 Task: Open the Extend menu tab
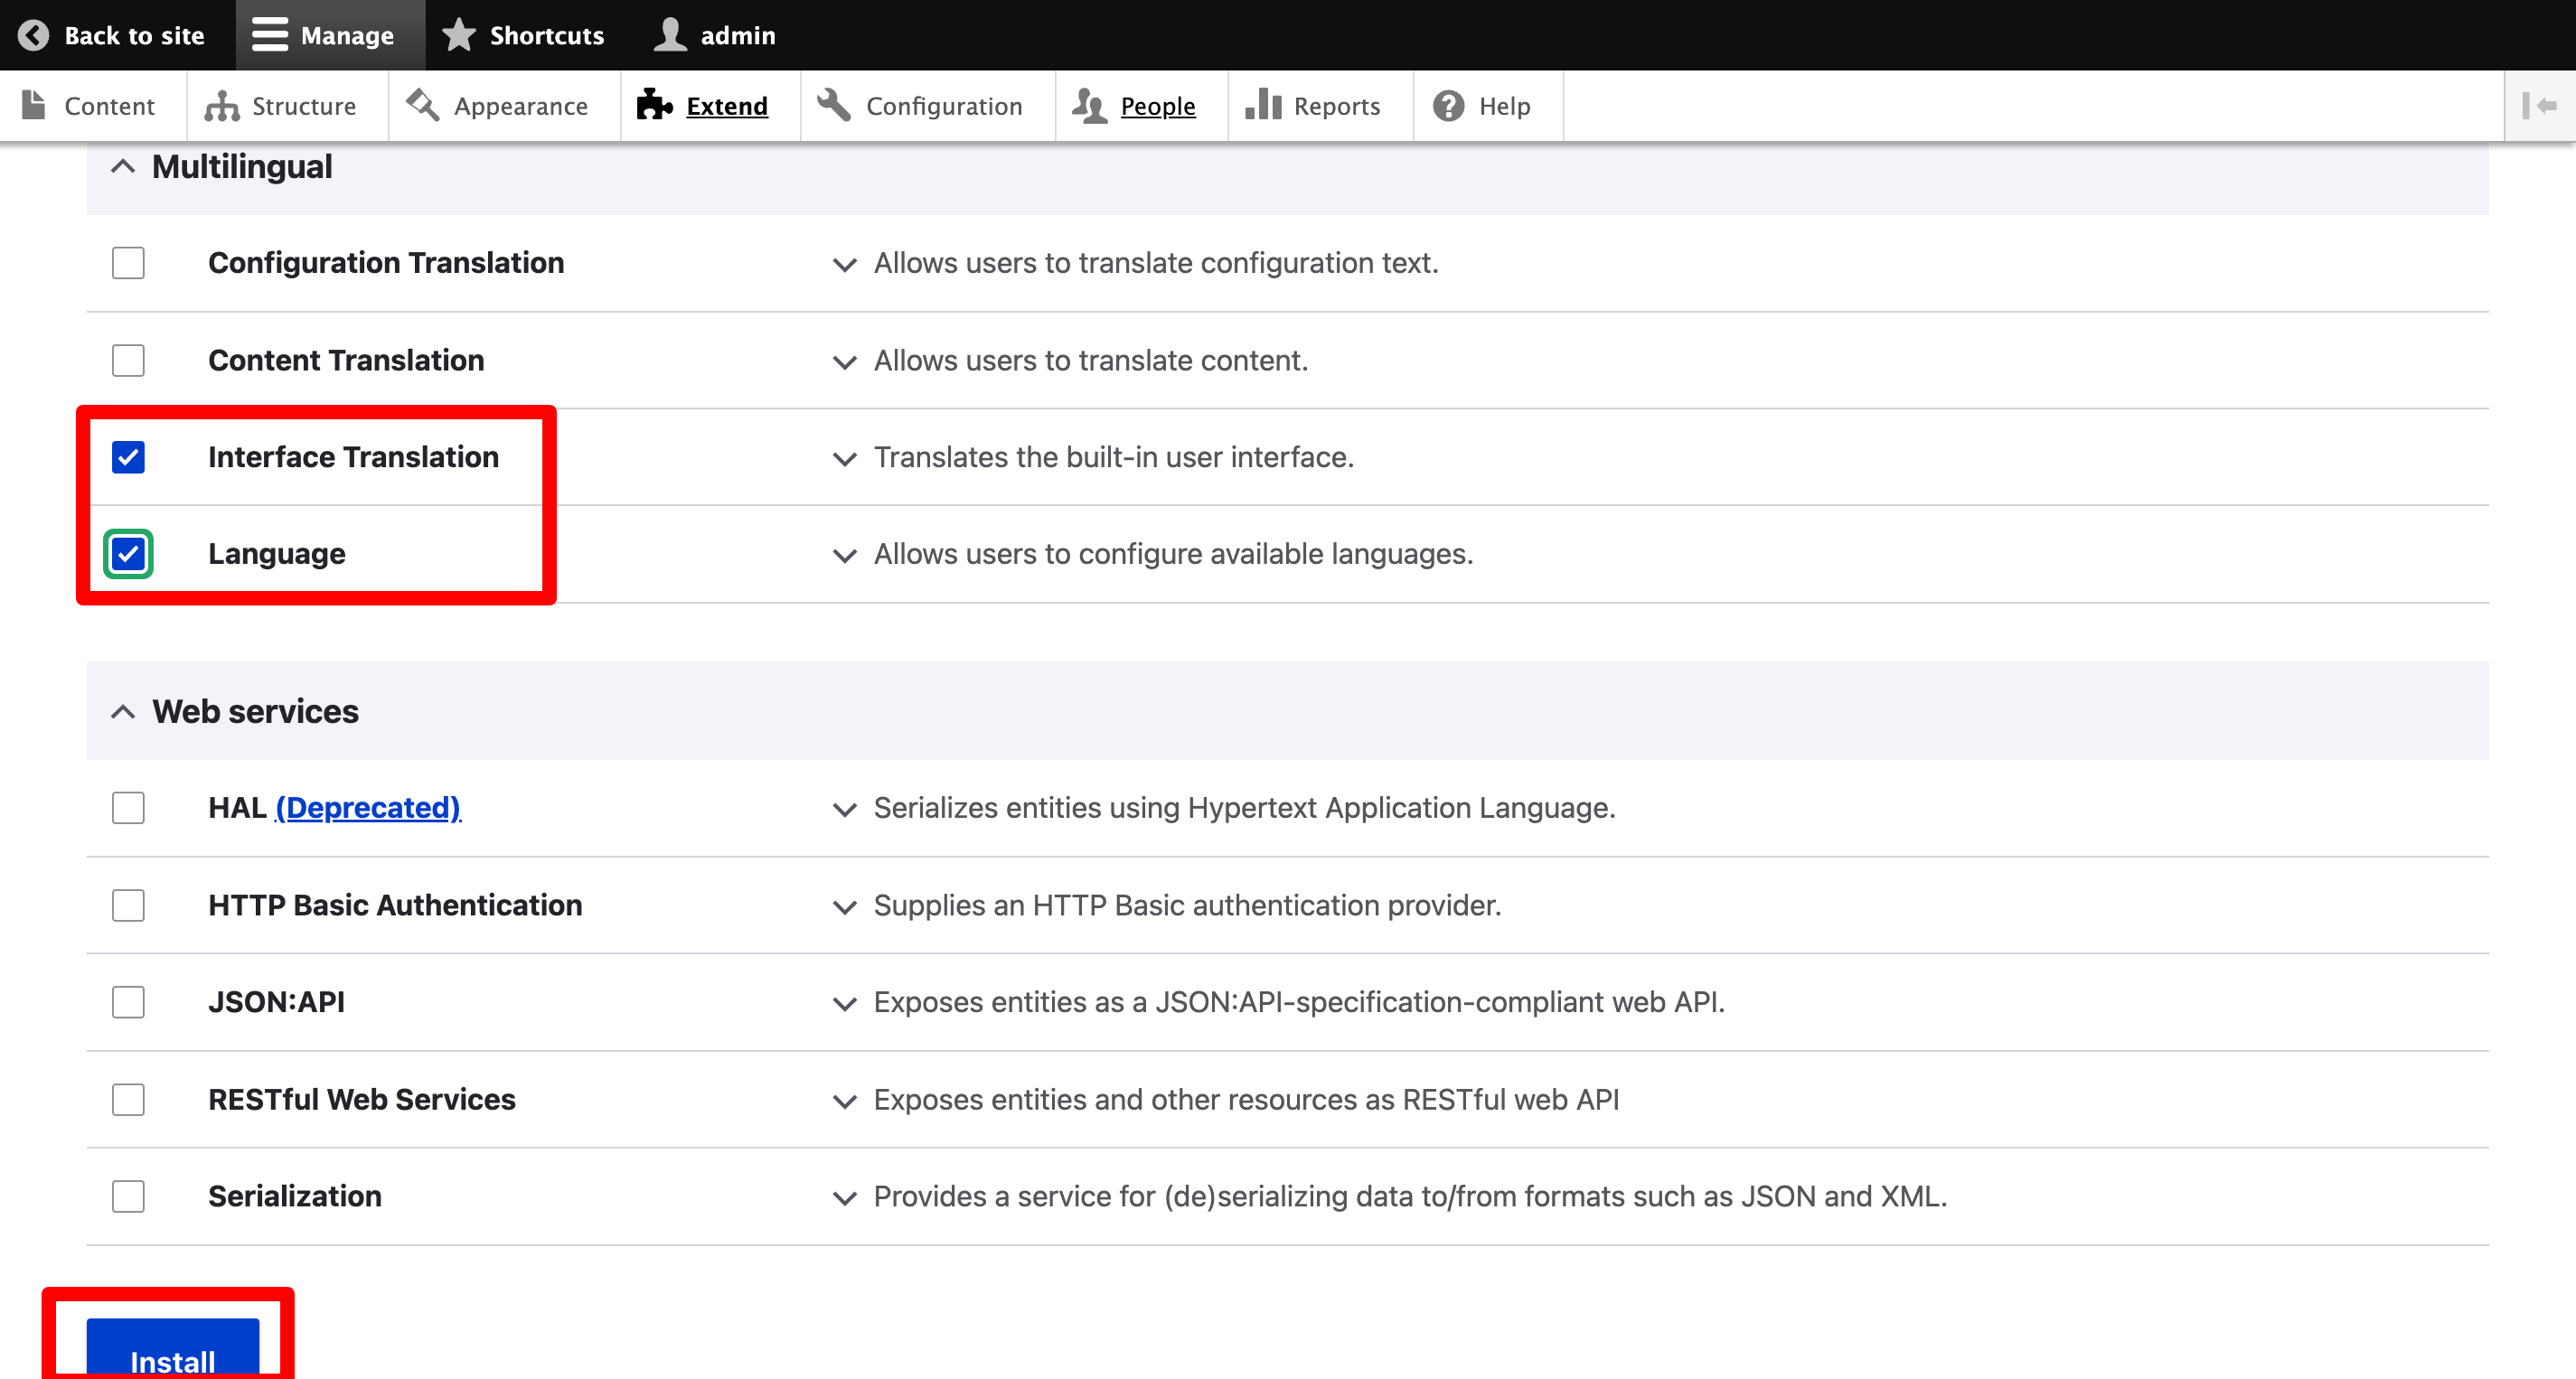(x=726, y=106)
